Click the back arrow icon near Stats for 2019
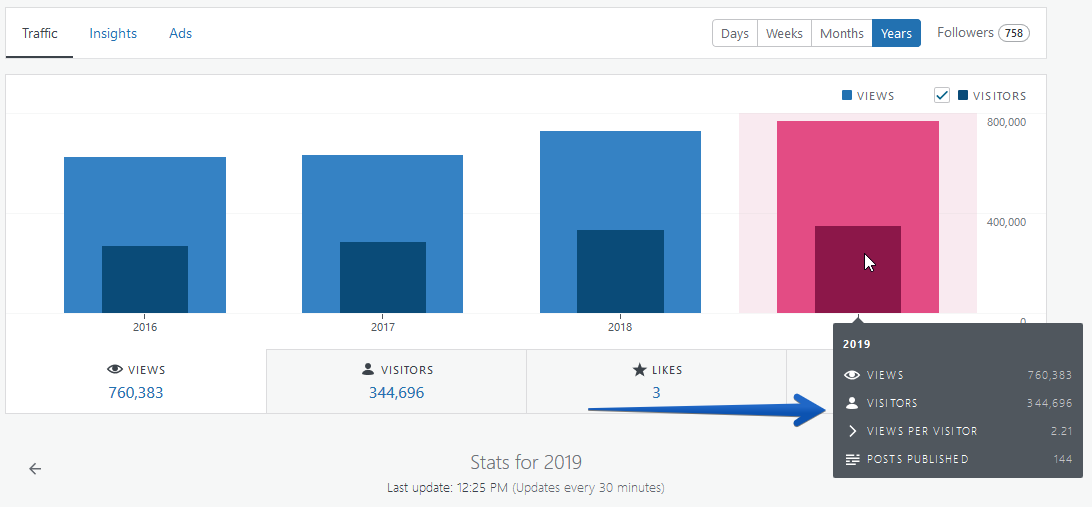The width and height of the screenshot is (1092, 507). [35, 469]
